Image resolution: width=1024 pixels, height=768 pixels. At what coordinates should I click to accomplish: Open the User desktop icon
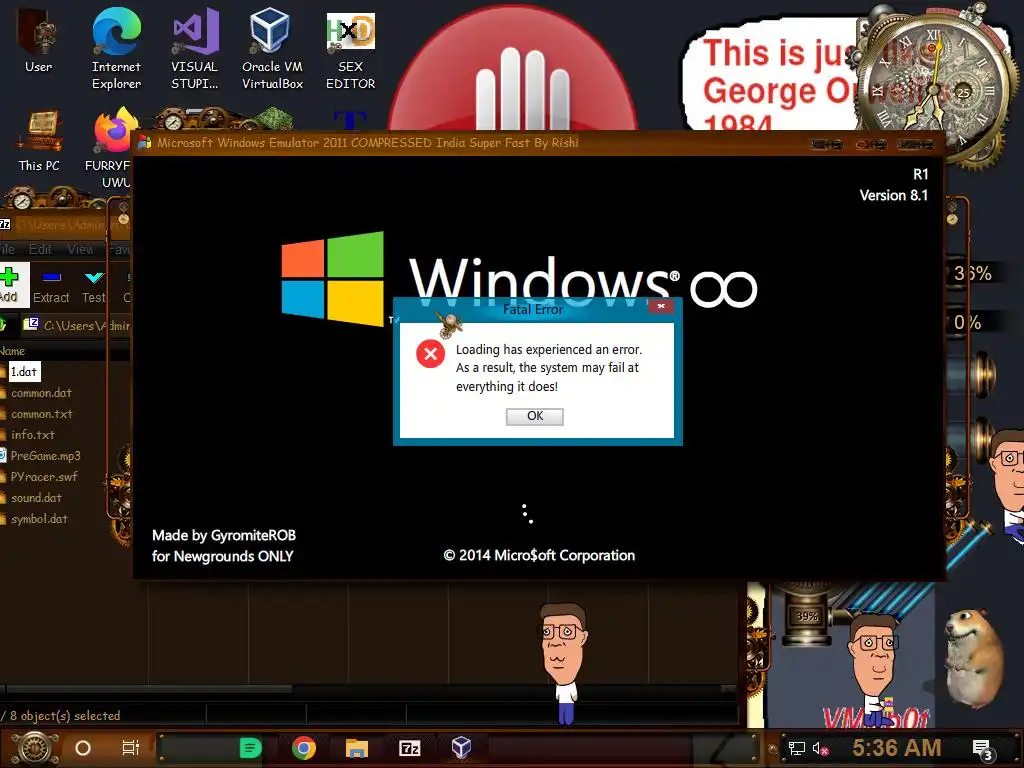point(39,39)
